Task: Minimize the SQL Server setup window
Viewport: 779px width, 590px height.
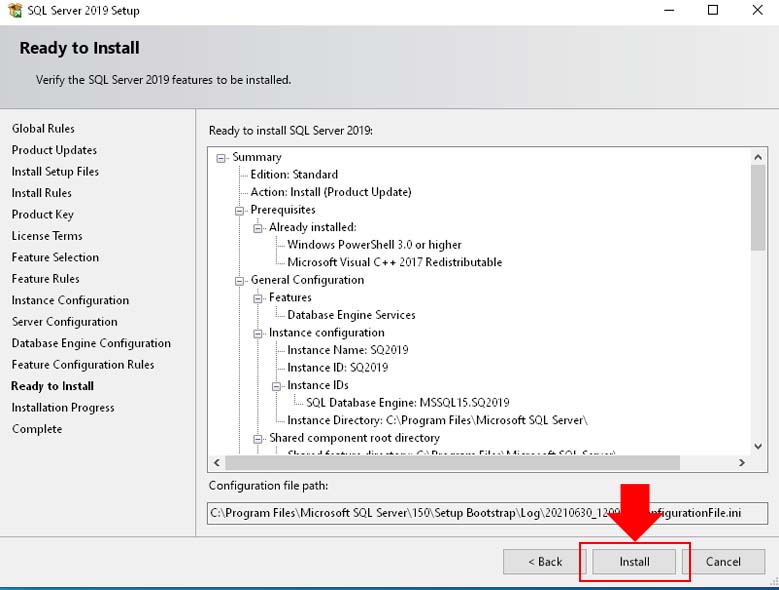Action: (669, 10)
